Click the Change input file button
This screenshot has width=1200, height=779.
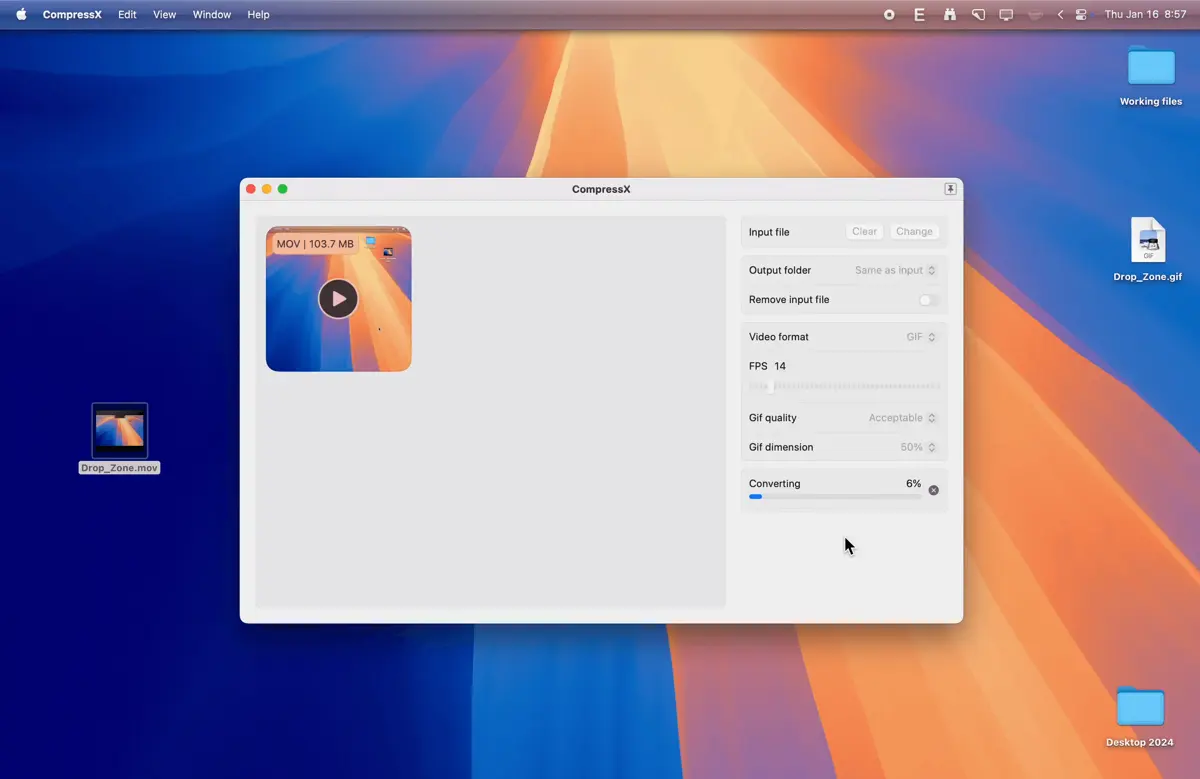pos(914,231)
